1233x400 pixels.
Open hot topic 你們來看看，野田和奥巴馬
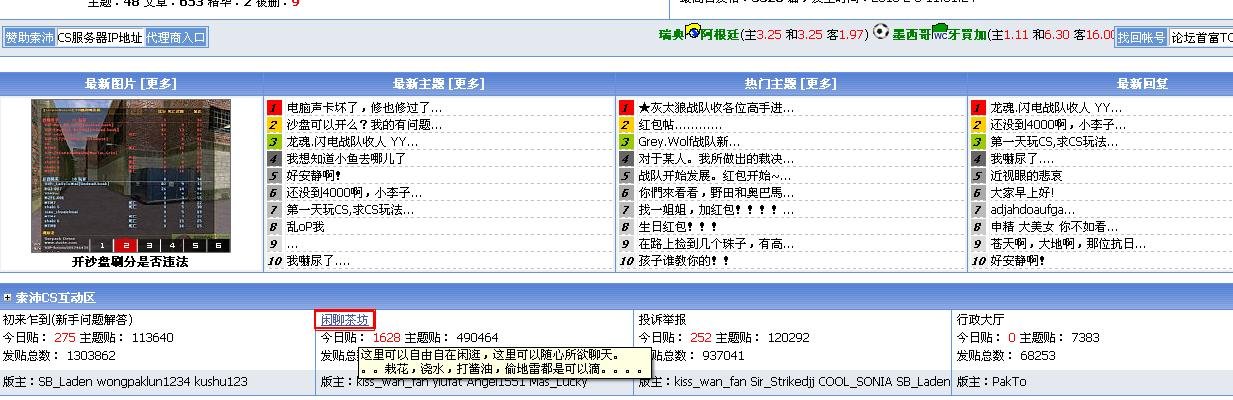pos(716,193)
